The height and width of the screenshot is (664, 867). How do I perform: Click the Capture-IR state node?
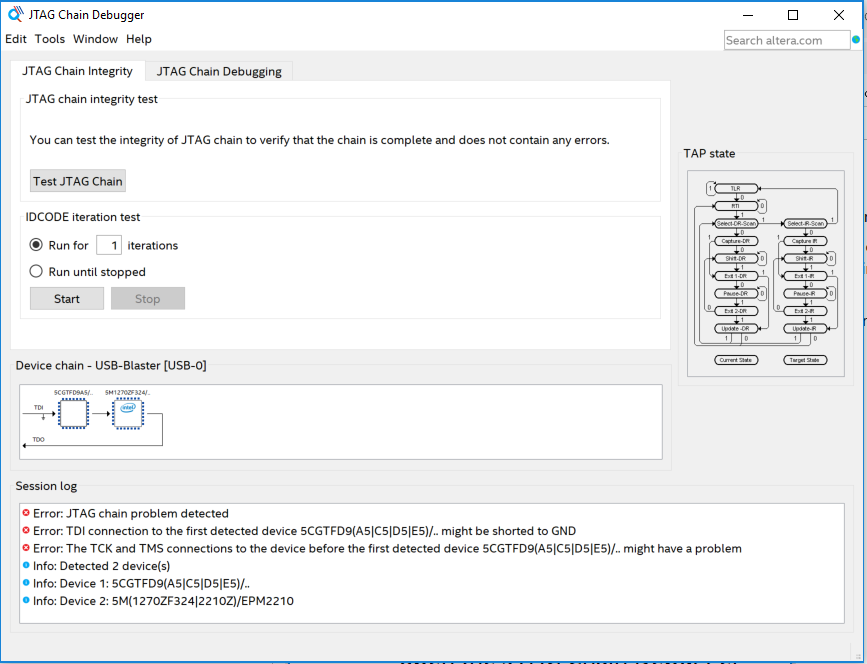(805, 241)
